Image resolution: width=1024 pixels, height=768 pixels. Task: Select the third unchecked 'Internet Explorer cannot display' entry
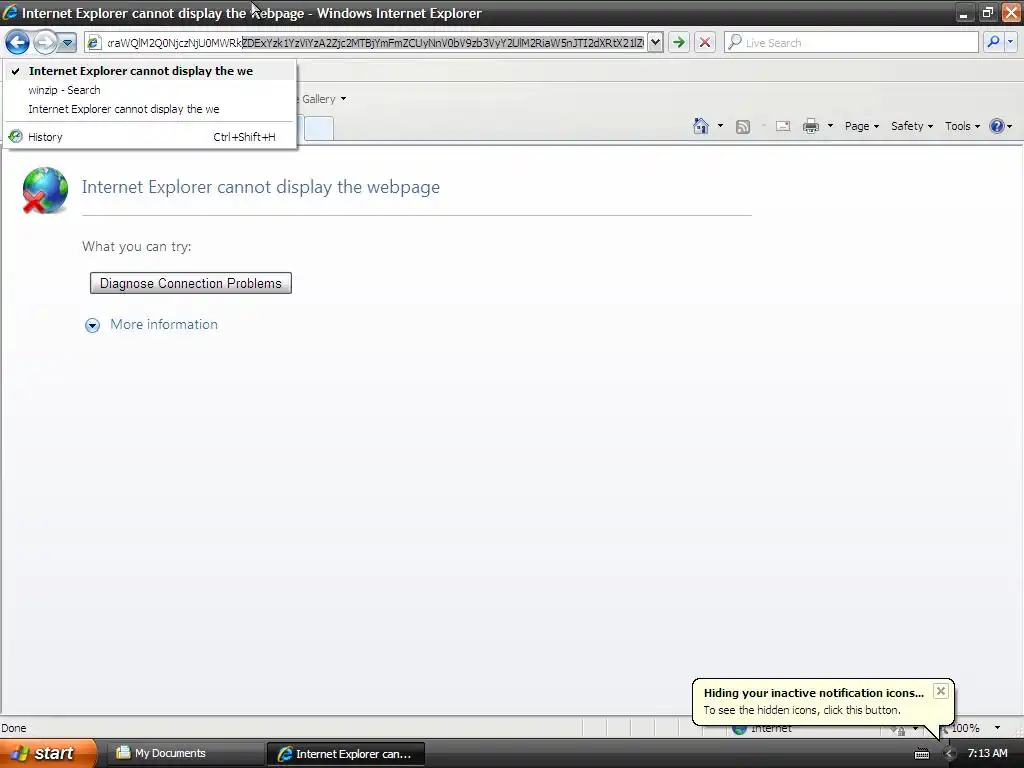150,109
